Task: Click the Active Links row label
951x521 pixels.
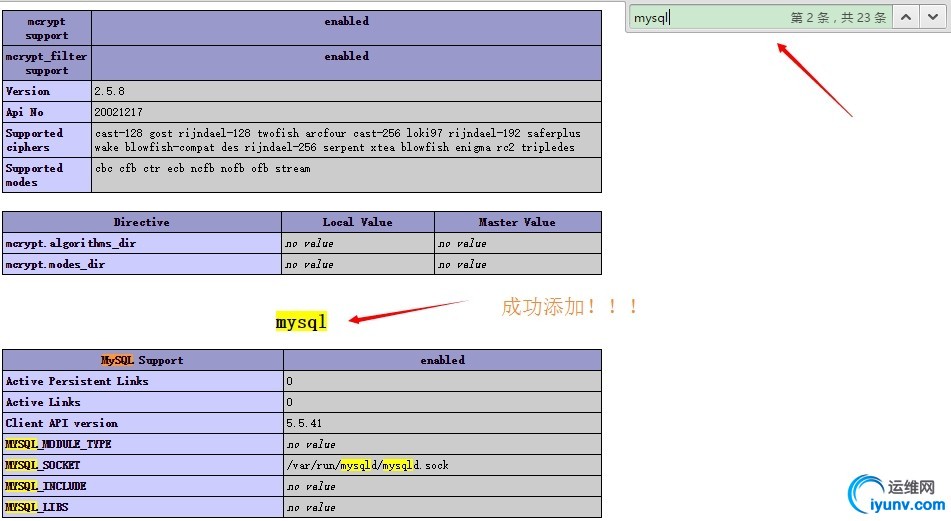Action: pos(43,402)
